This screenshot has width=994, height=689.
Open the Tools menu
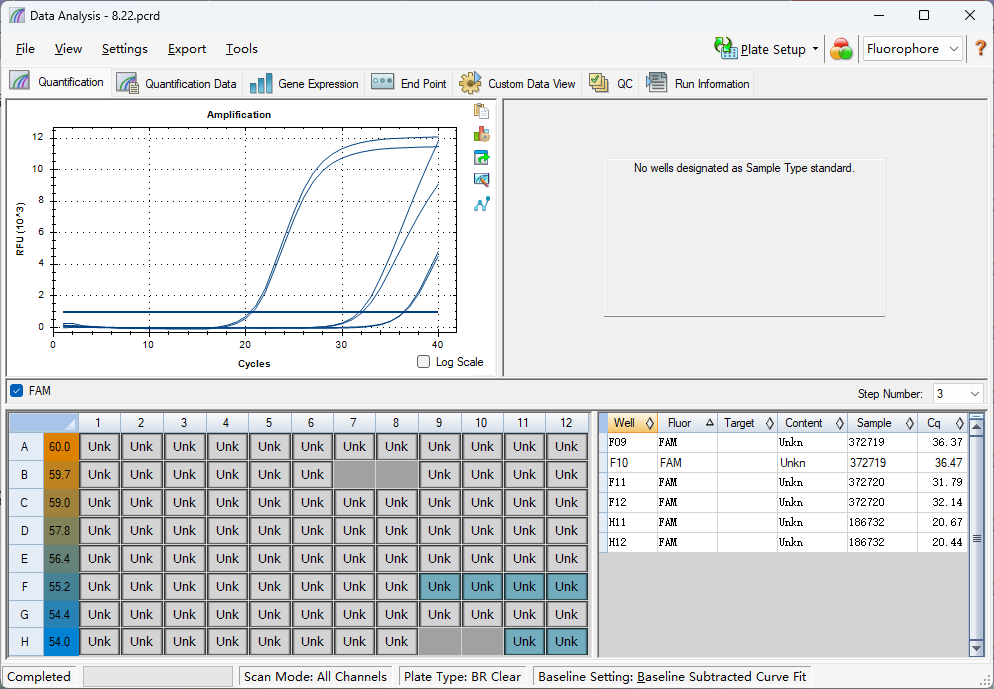tap(242, 49)
